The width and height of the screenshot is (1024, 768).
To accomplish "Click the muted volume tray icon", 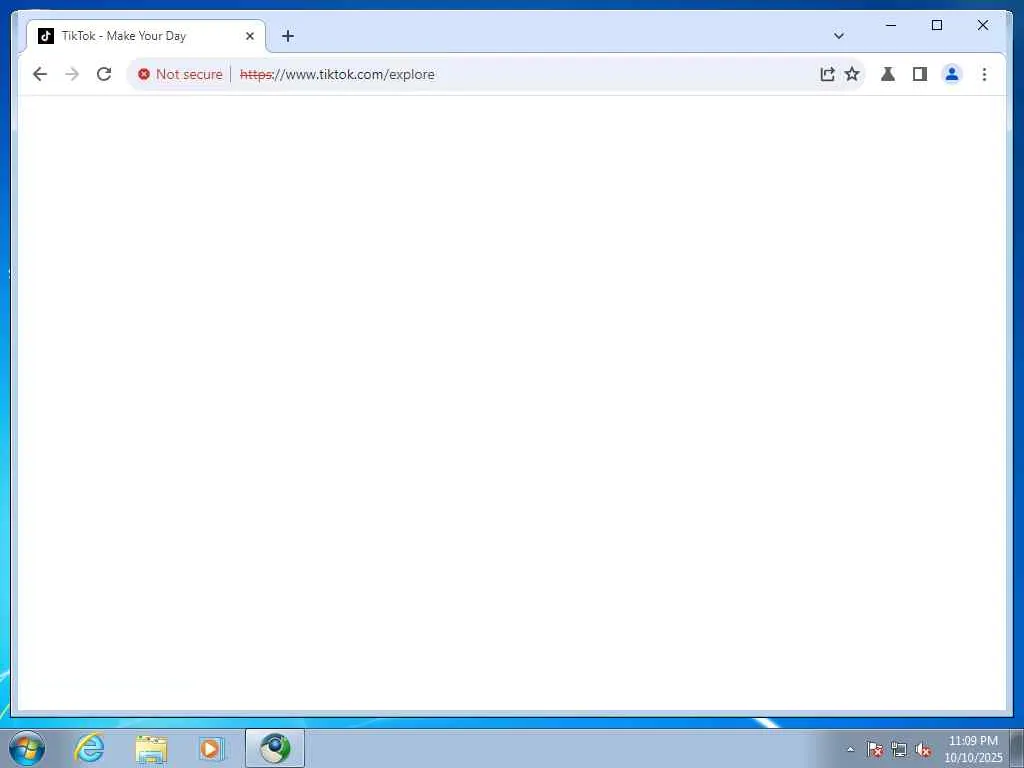I will click(x=923, y=750).
